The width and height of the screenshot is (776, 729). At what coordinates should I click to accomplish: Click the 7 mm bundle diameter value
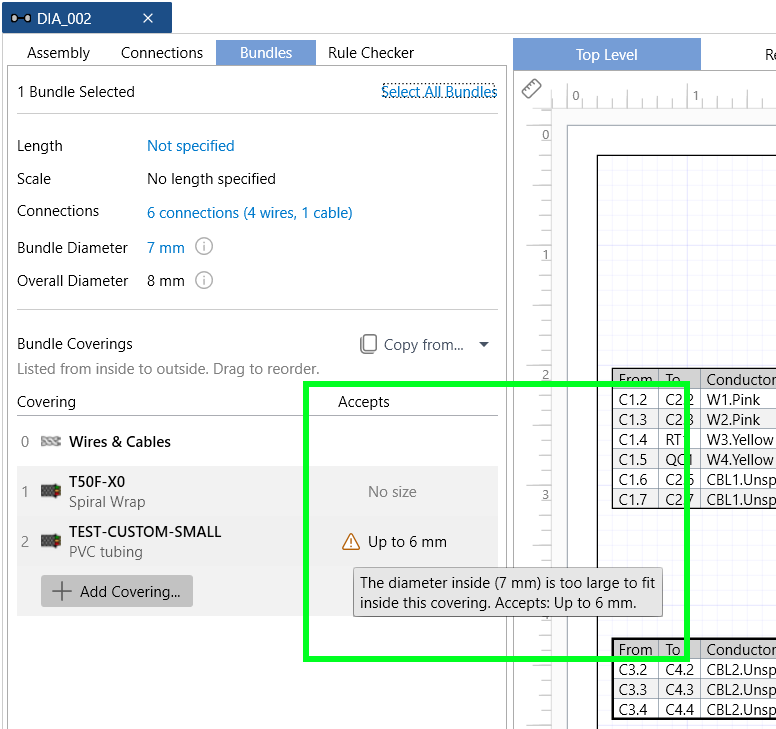166,247
